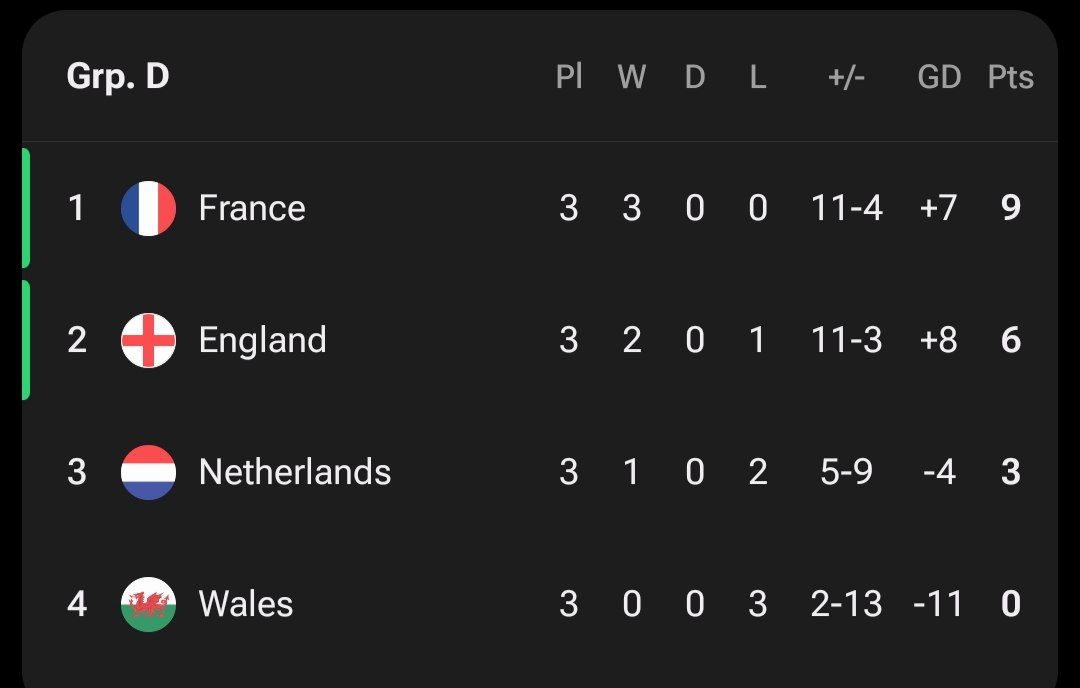Select the Netherlands team name
This screenshot has height=688, width=1080.
click(295, 472)
